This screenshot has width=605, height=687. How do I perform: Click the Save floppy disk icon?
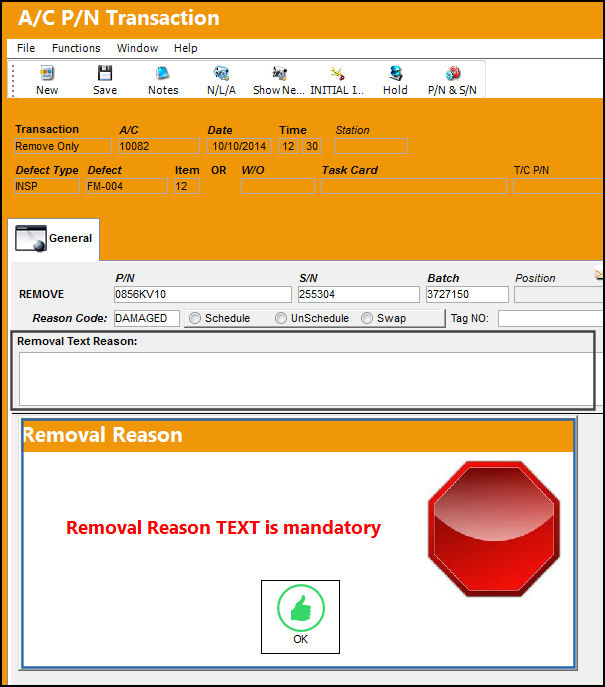(105, 73)
